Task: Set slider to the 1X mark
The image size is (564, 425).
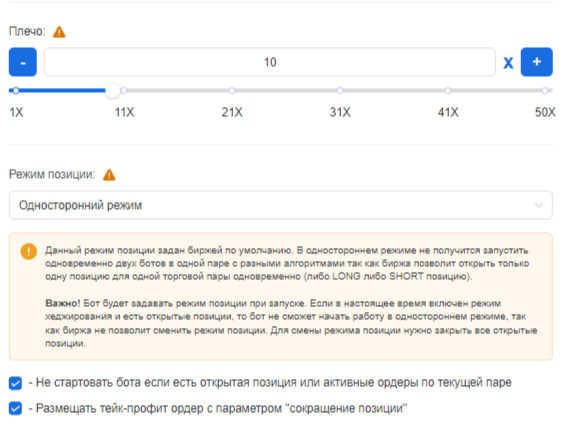Action: 16,91
